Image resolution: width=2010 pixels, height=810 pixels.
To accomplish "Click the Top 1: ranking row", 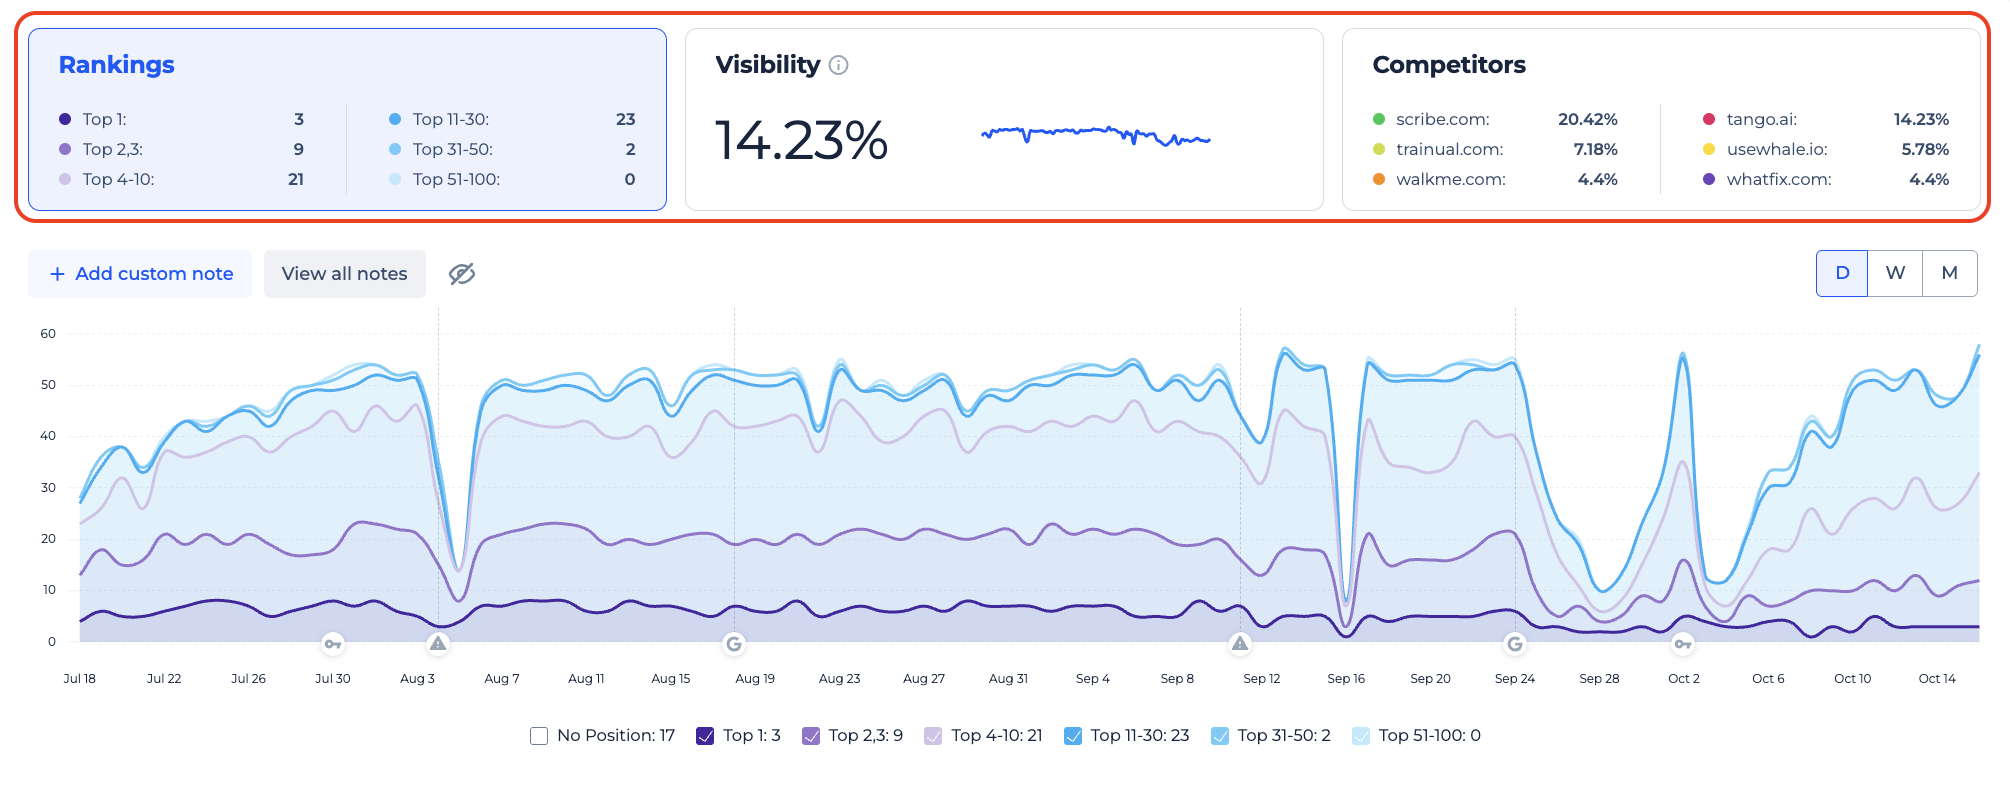I will click(x=181, y=119).
